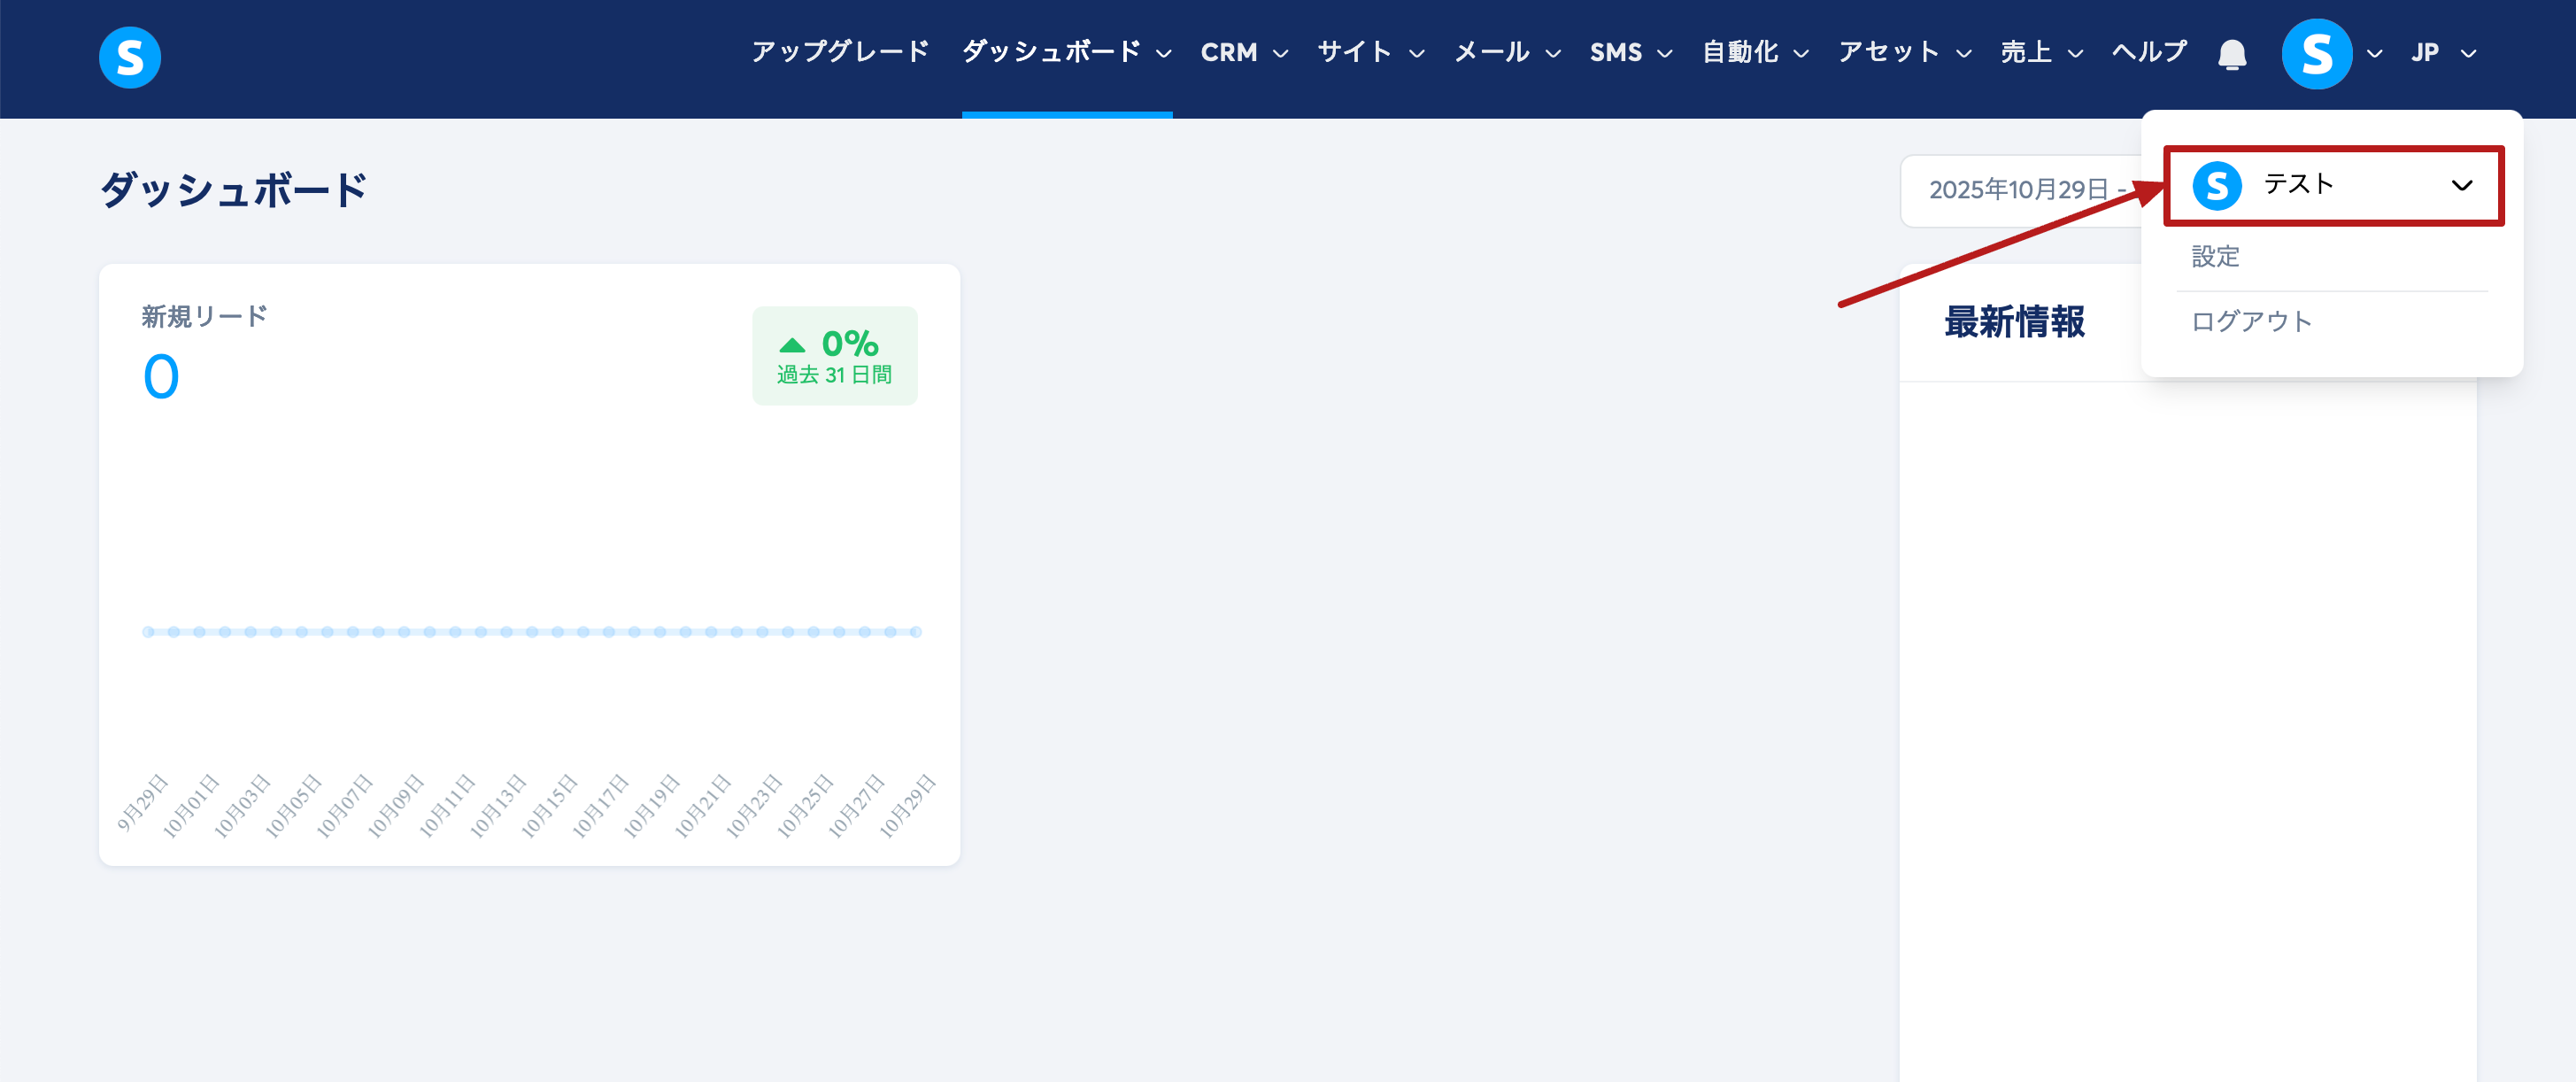Click the アップグレード link

840,52
